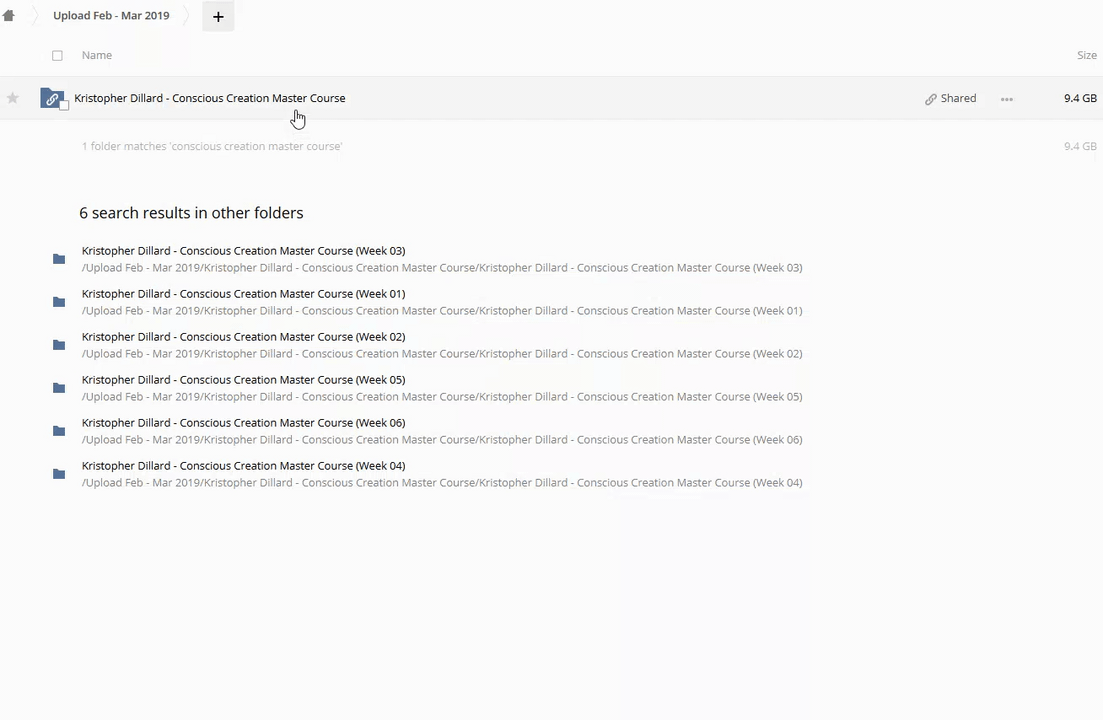This screenshot has width=1103, height=720.
Task: Click the Week 03 result path text
Action: pyautogui.click(x=442, y=268)
